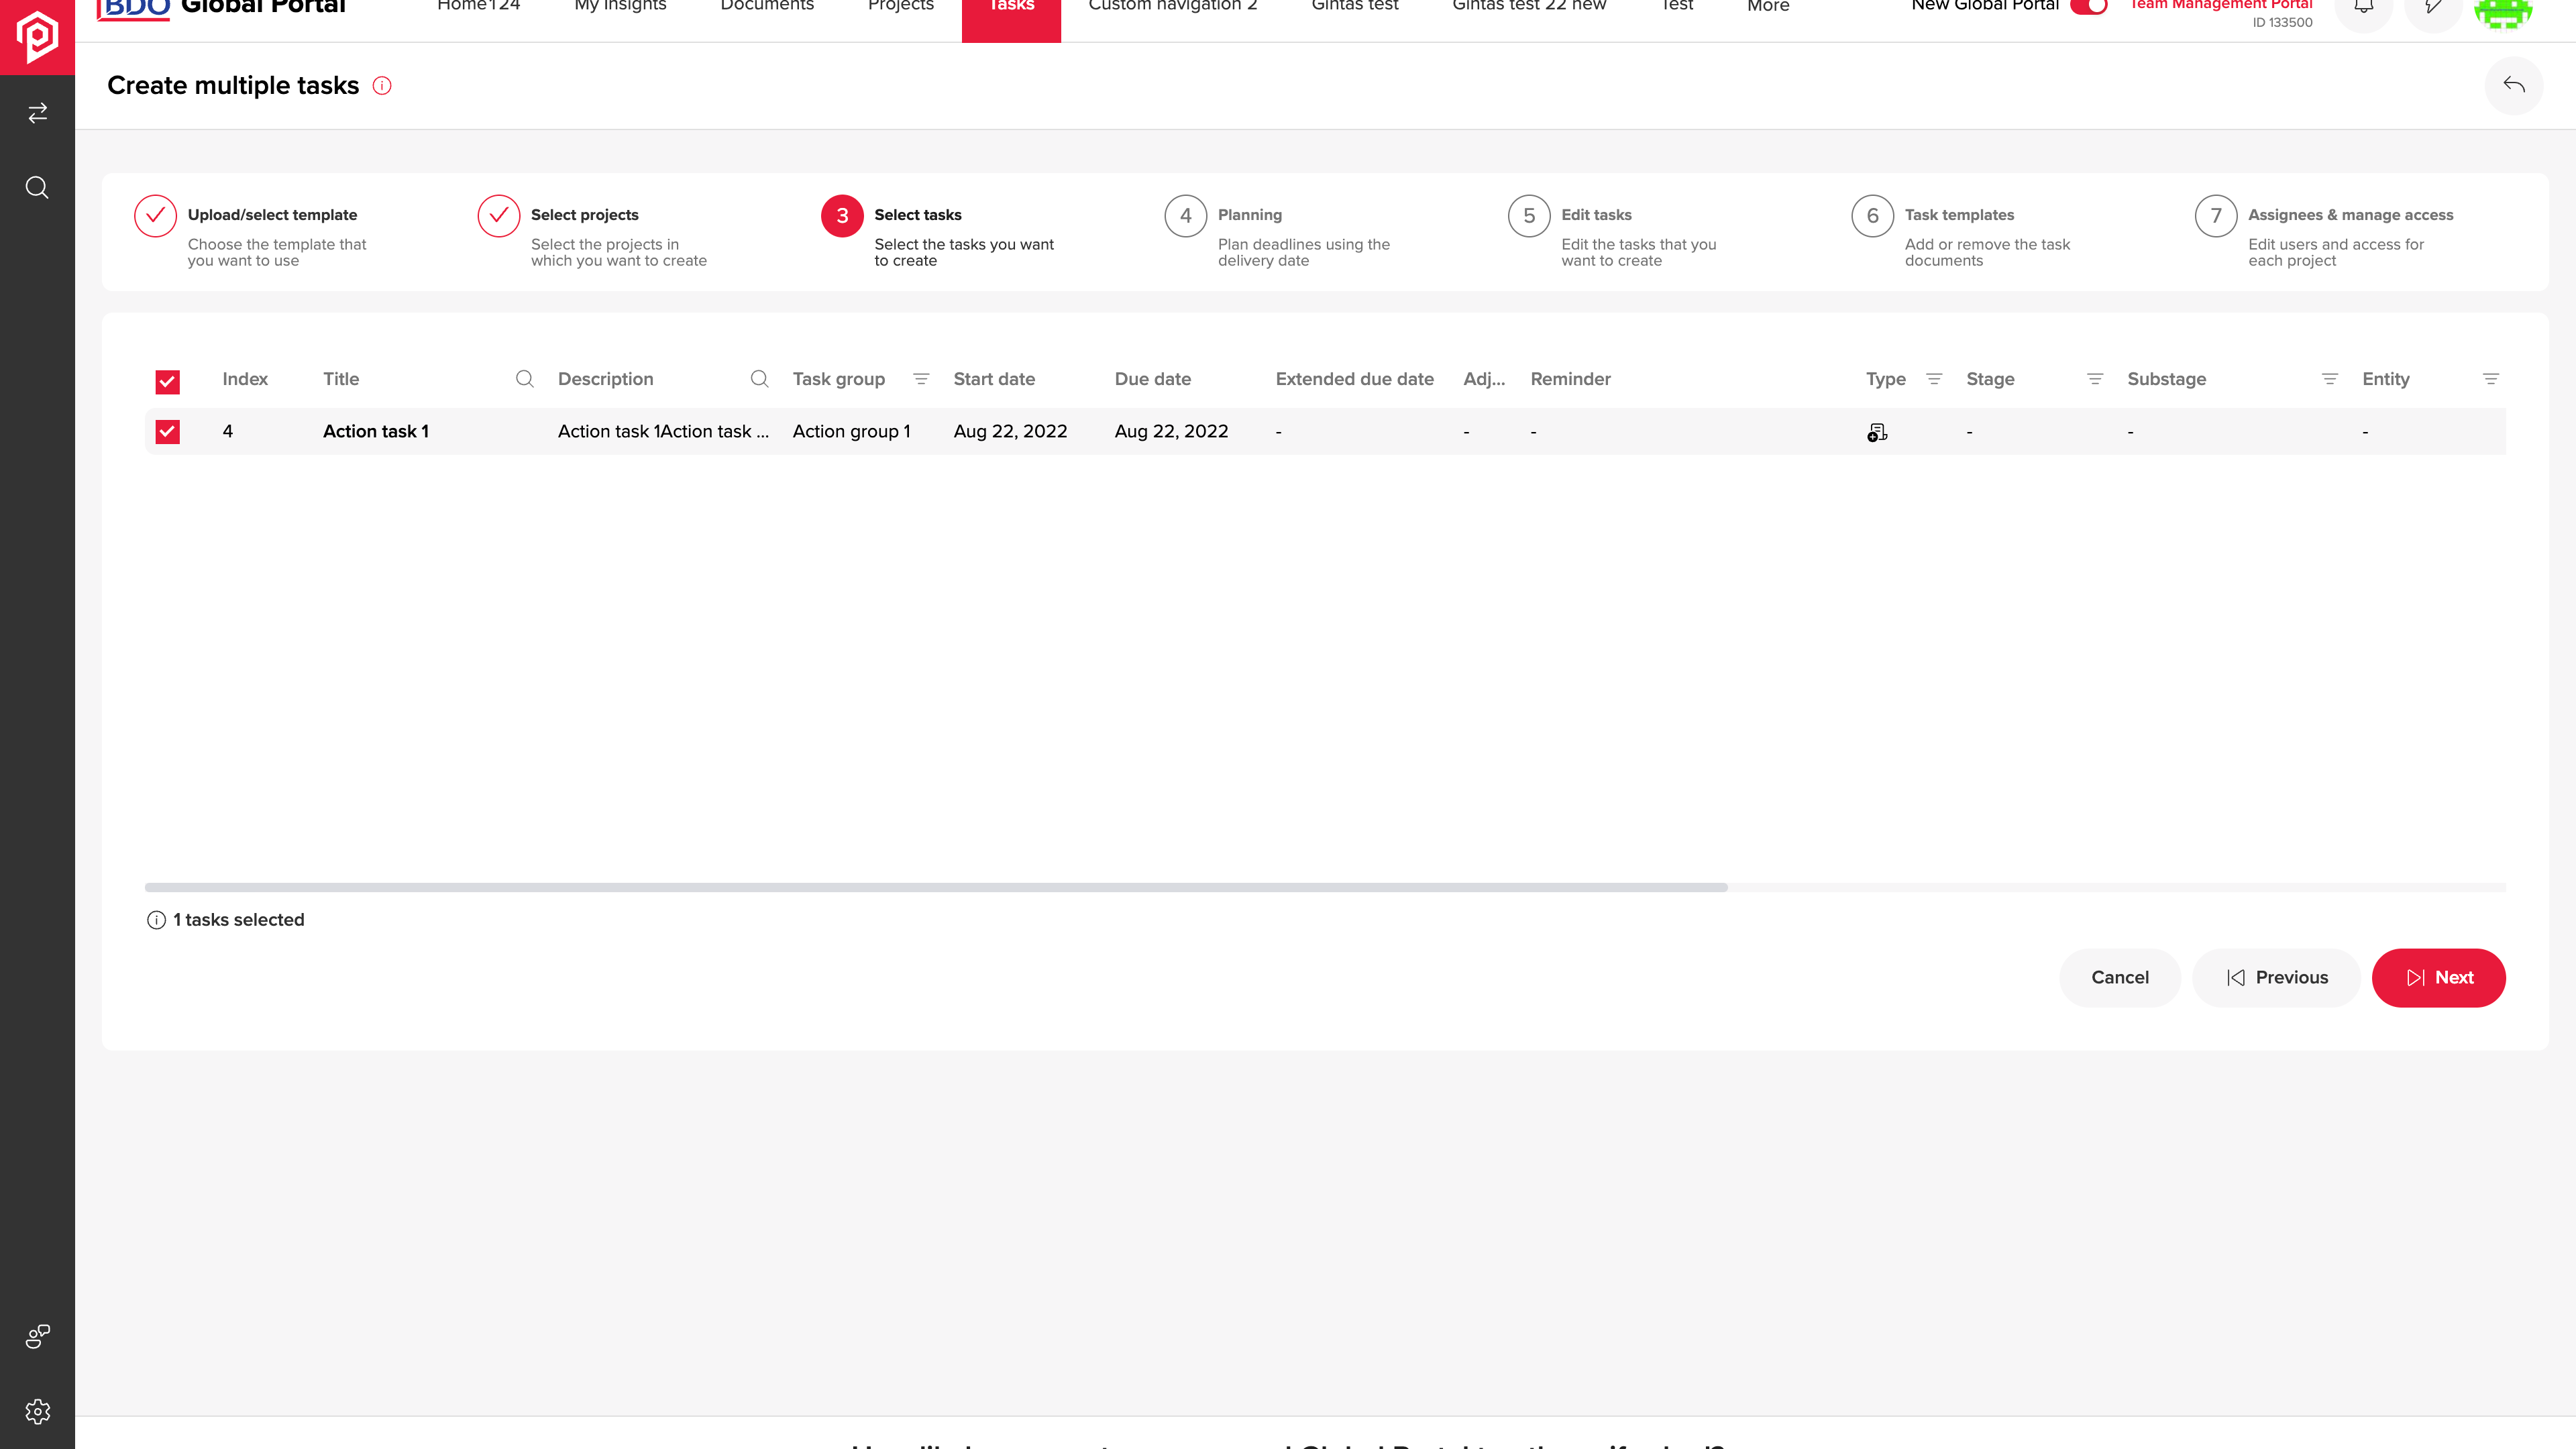Open the Task group column filter

pyautogui.click(x=921, y=379)
